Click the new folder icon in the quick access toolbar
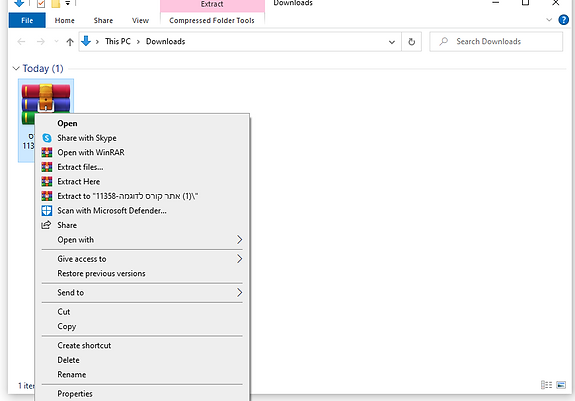Image resolution: width=575 pixels, height=401 pixels. coord(55,4)
